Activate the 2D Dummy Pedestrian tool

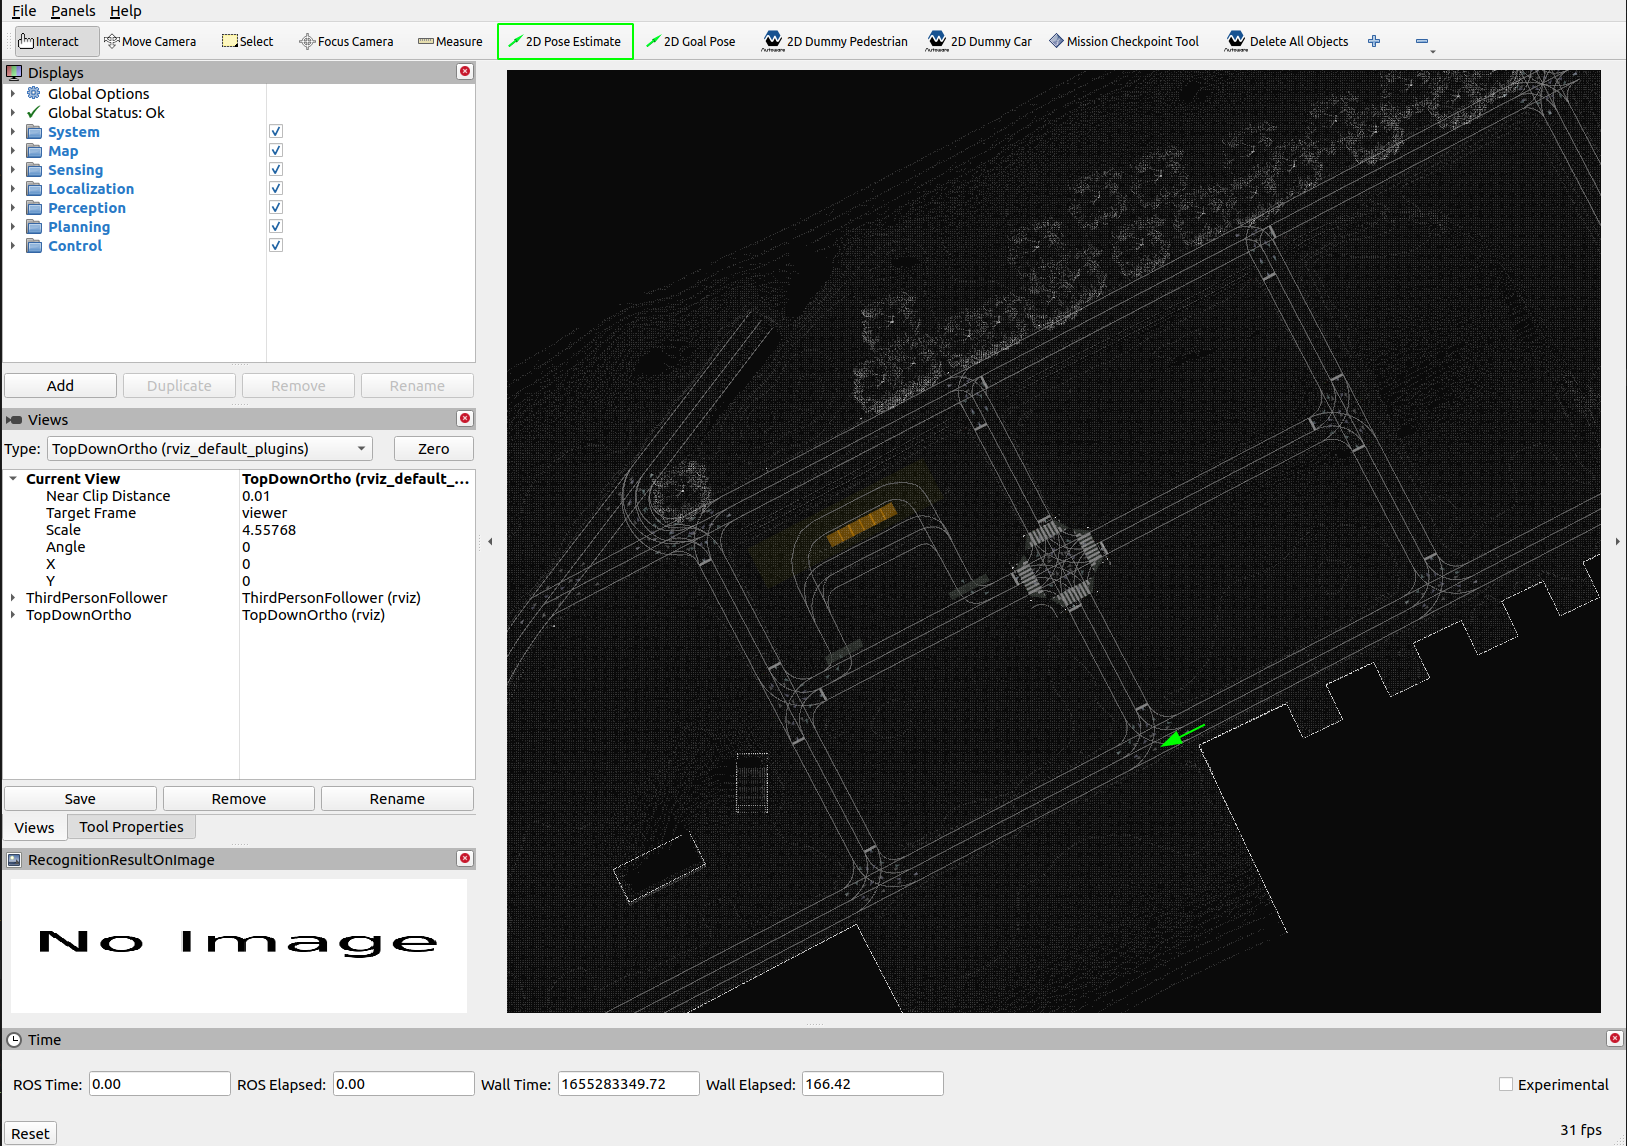pyautogui.click(x=835, y=41)
